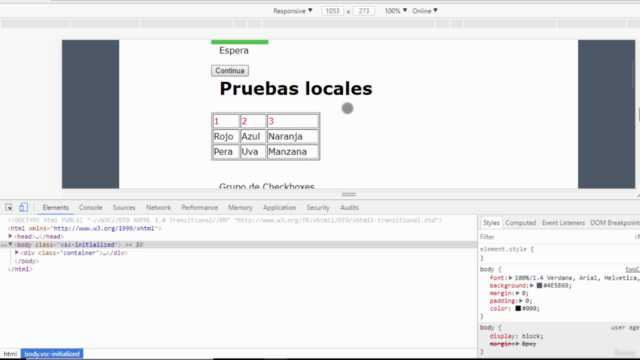Edit the viewport width field 1053
Screen dimensions: 640x360
click(332, 11)
